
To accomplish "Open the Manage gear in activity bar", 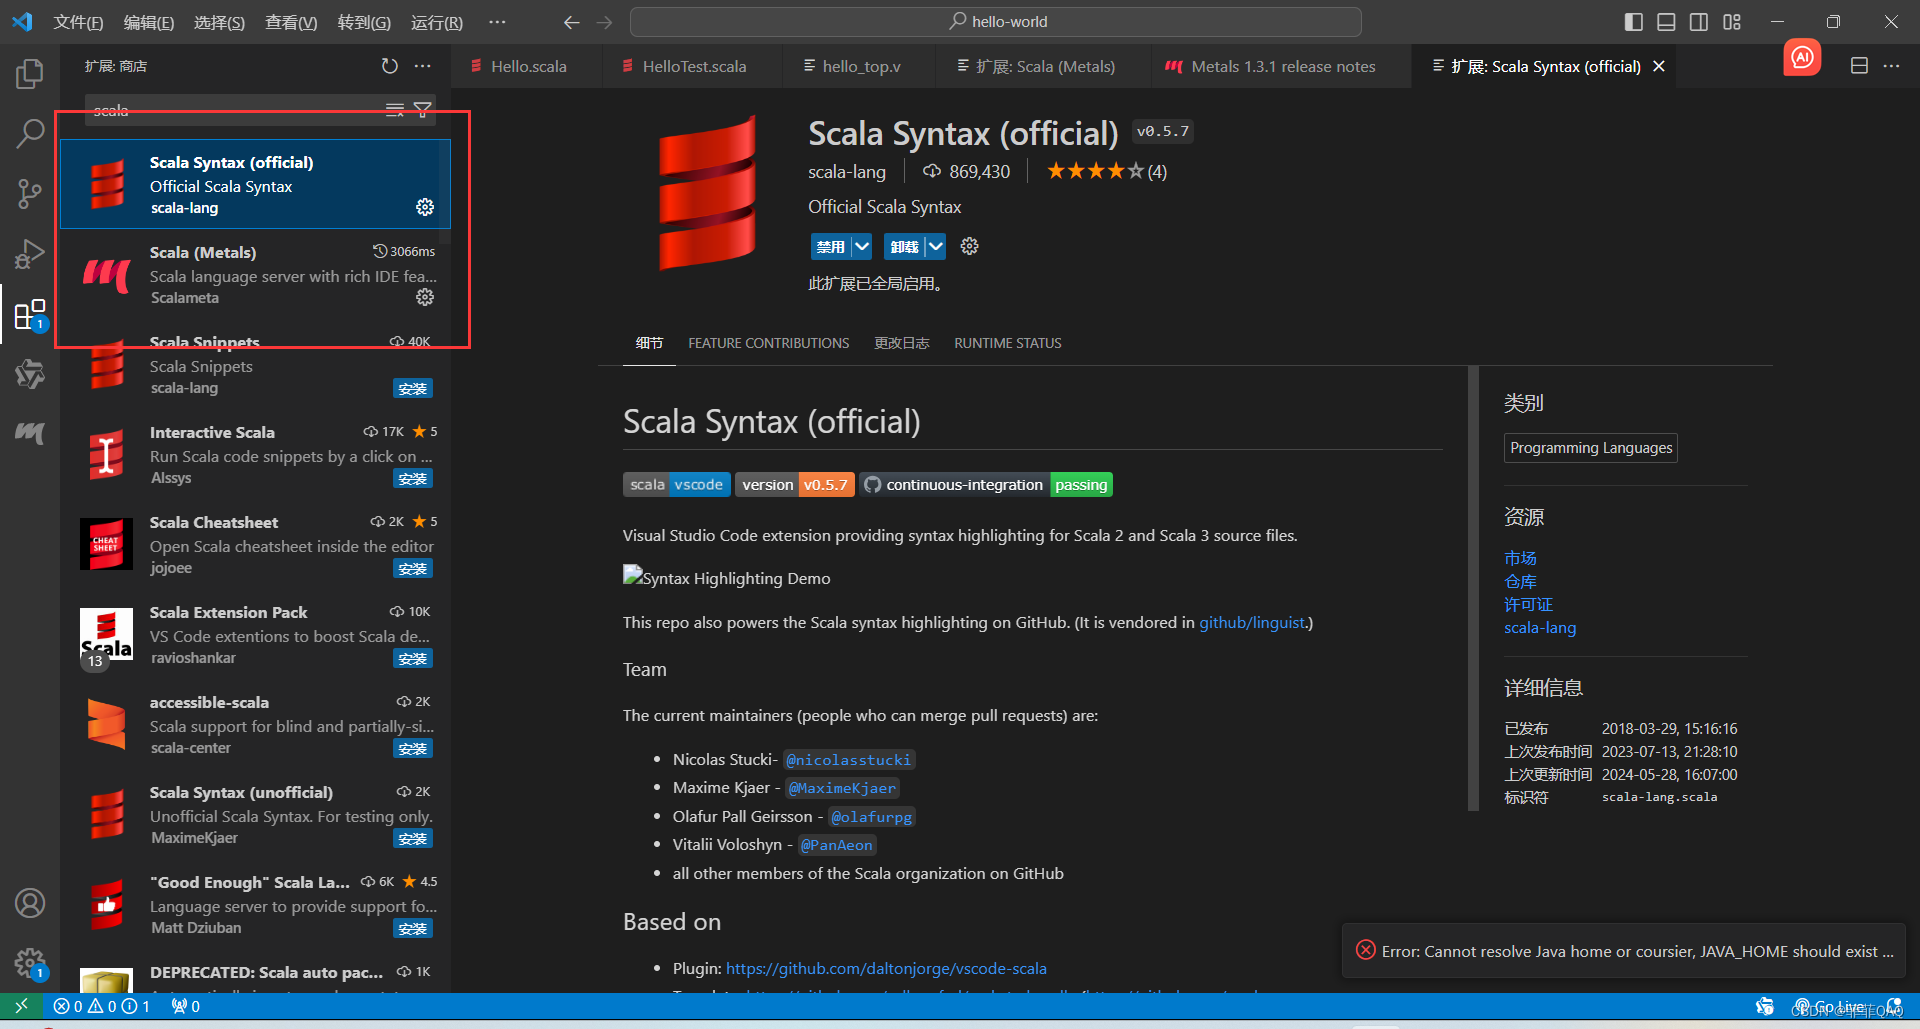I will pyautogui.click(x=30, y=964).
